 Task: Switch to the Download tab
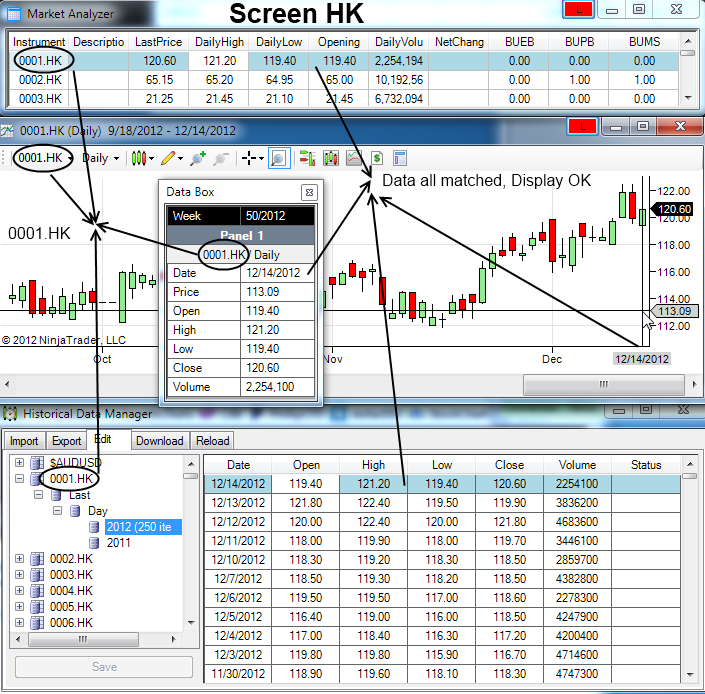pyautogui.click(x=160, y=441)
